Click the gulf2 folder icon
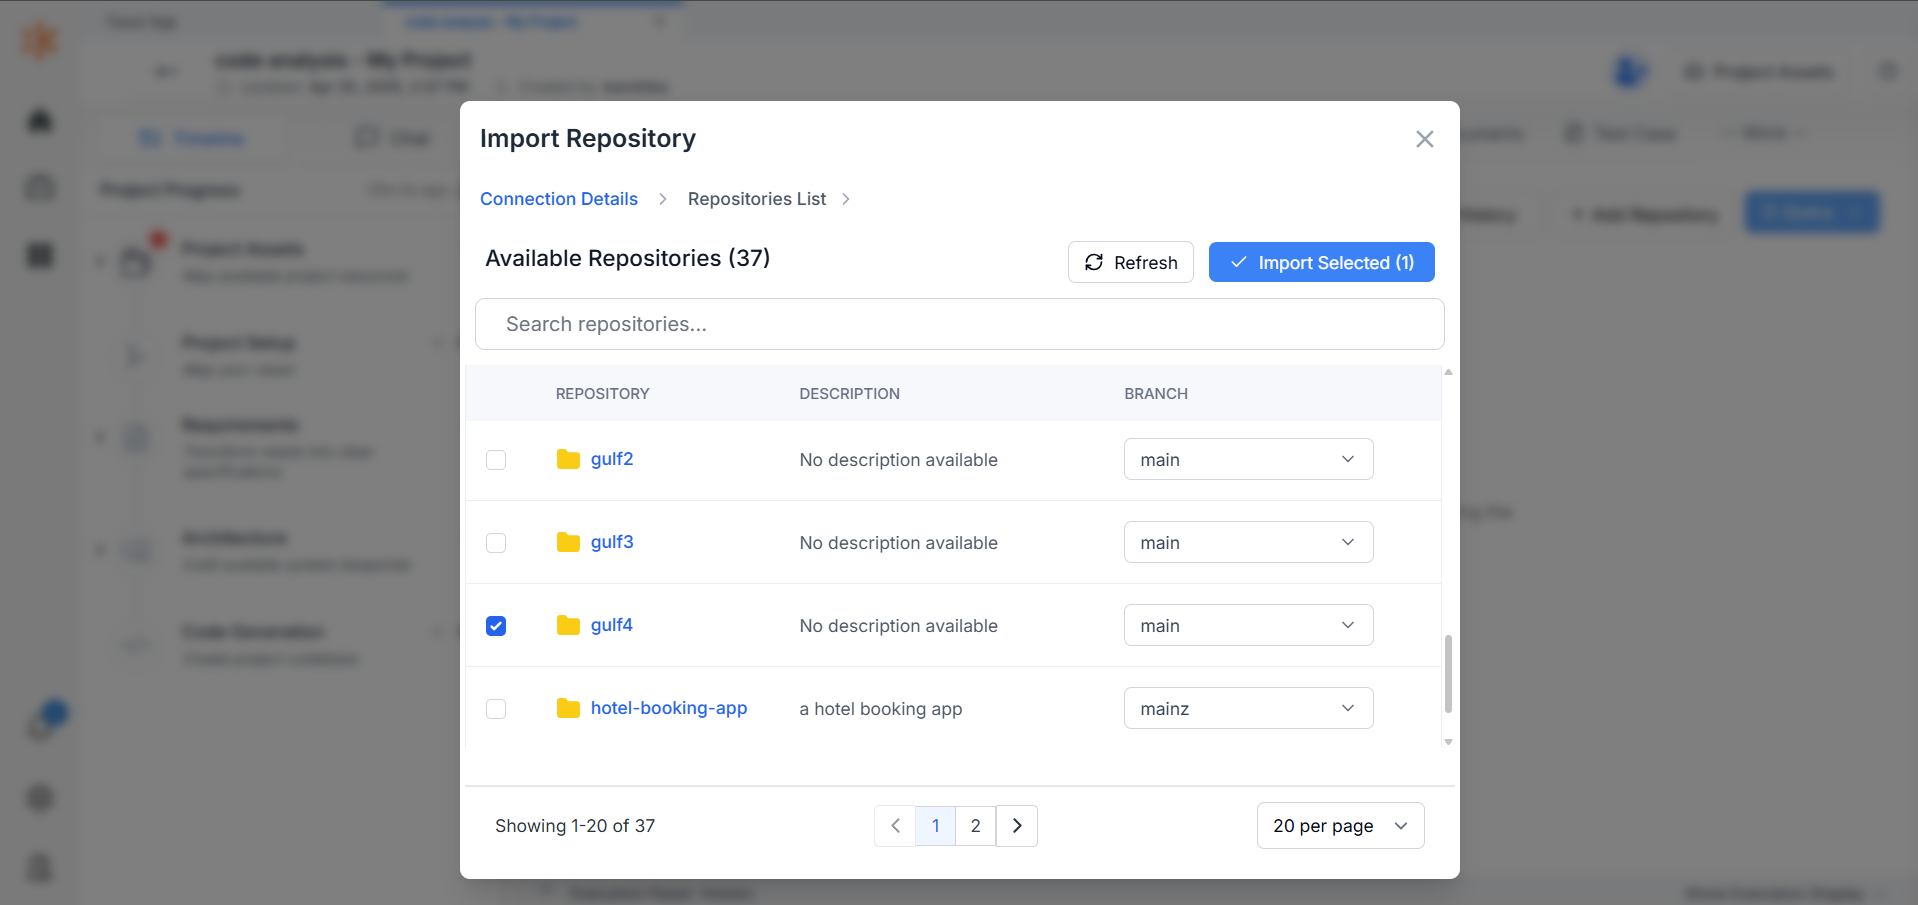The width and height of the screenshot is (1918, 905). click(x=568, y=459)
